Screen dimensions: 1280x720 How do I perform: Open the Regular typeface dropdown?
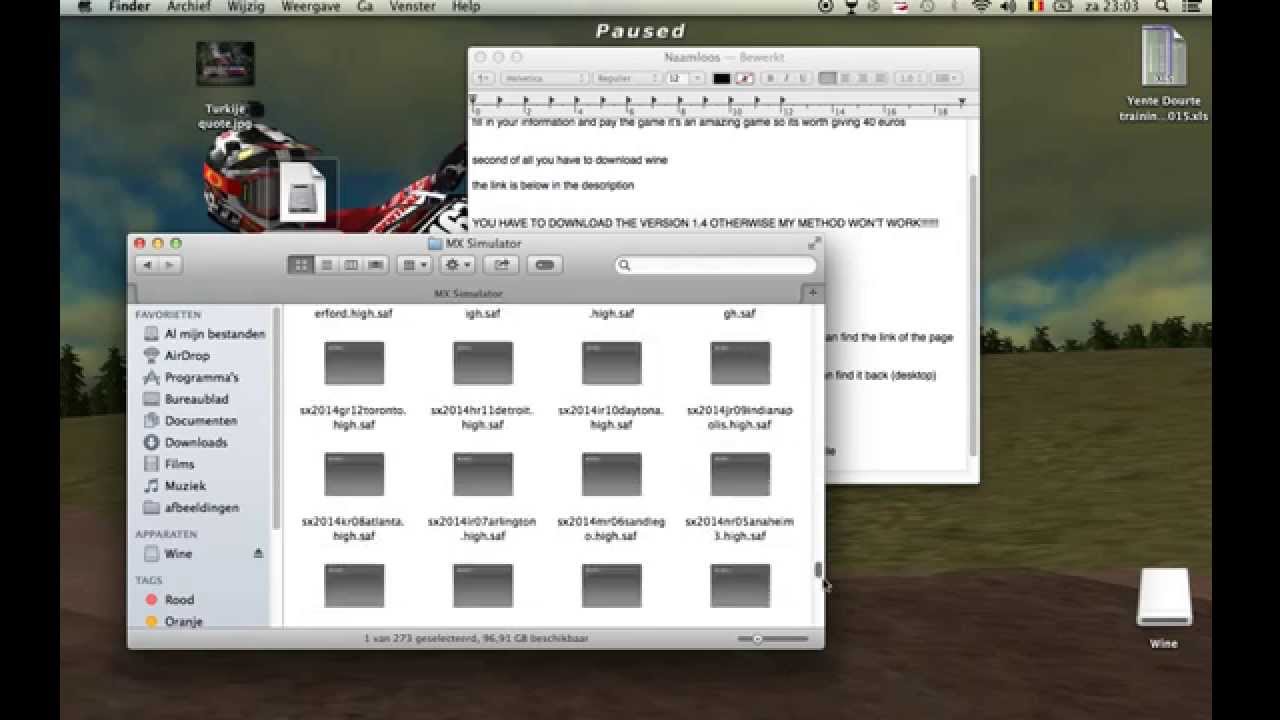[626, 78]
